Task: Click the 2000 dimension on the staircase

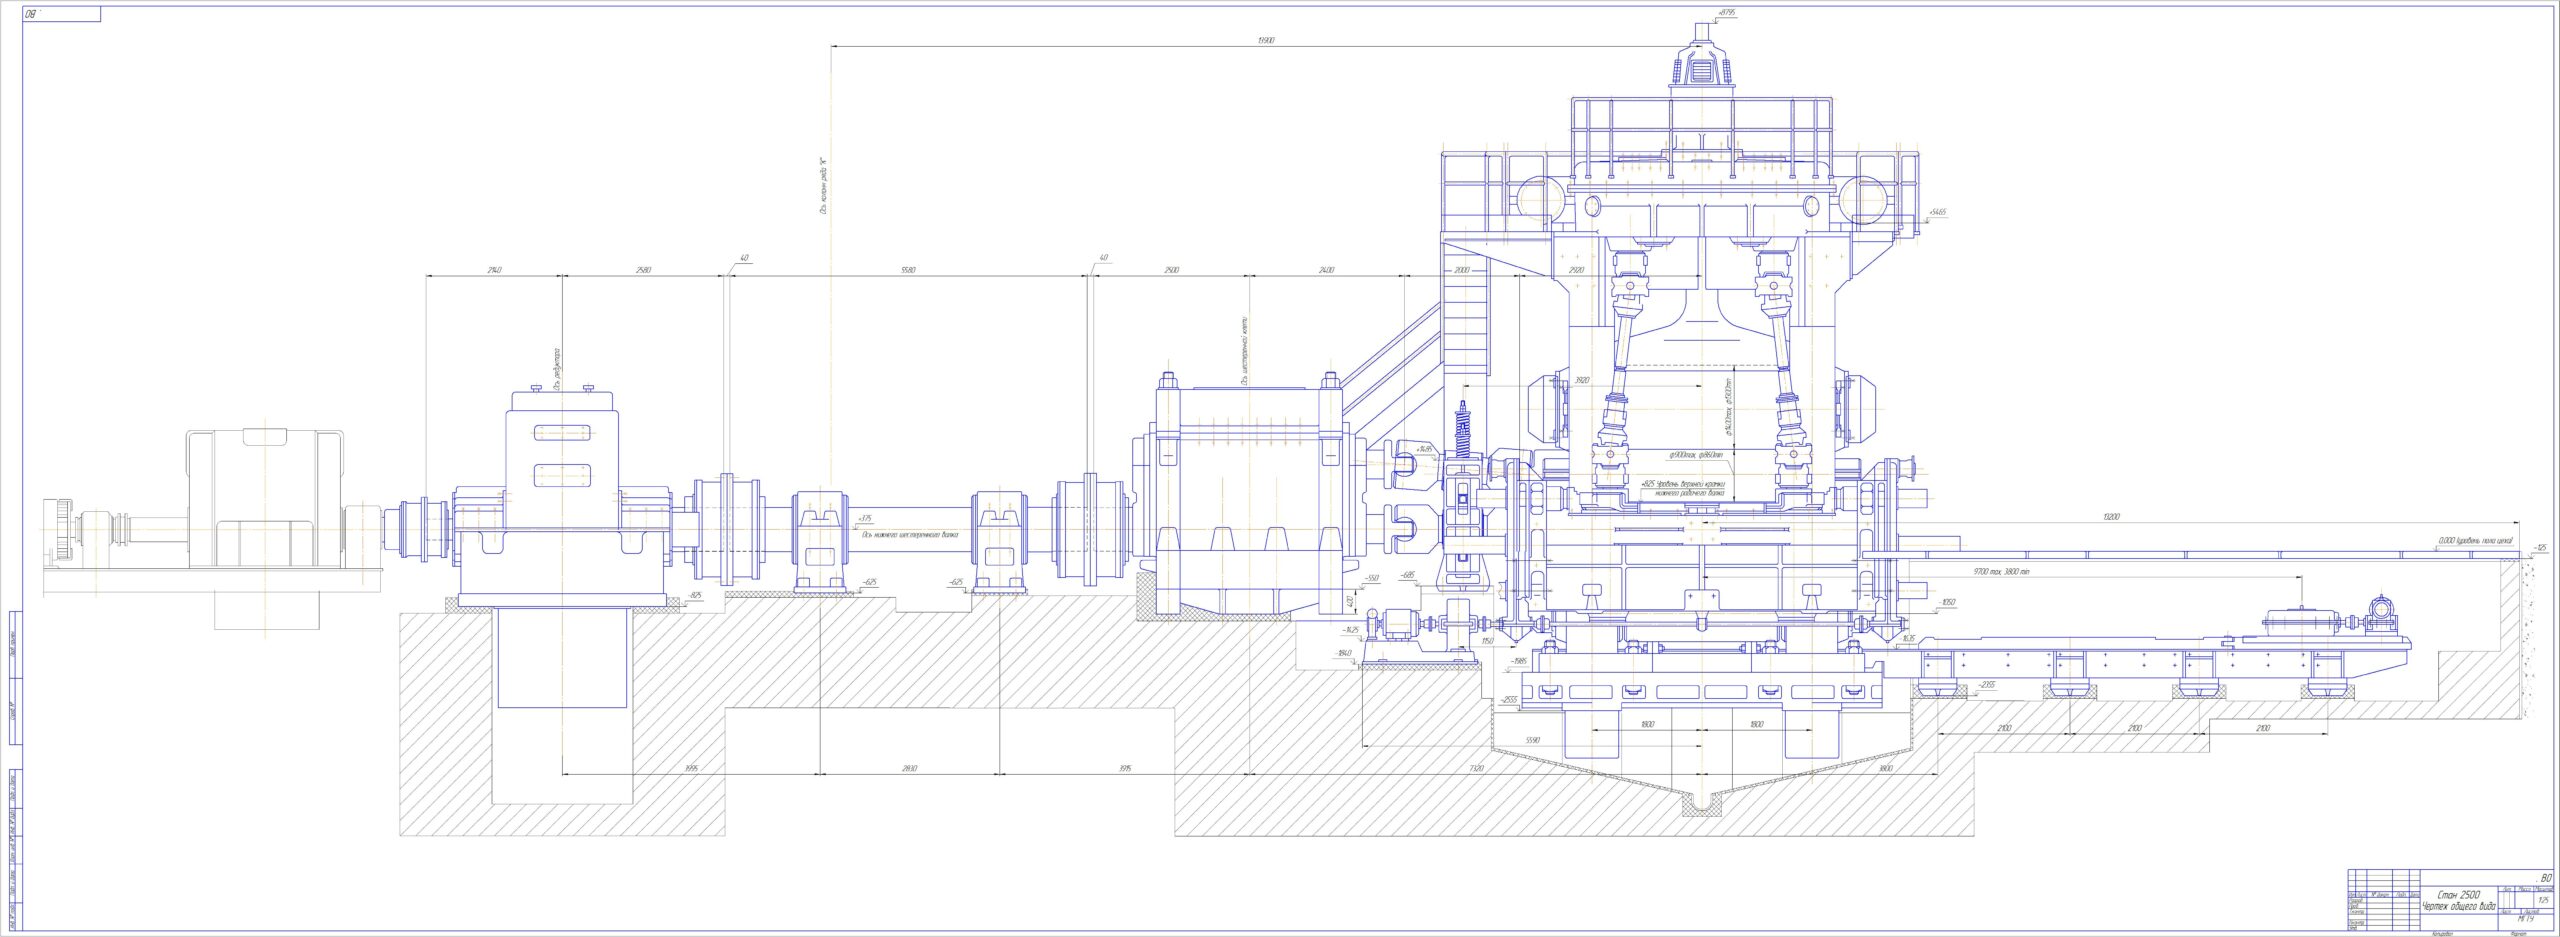Action: point(1462,270)
